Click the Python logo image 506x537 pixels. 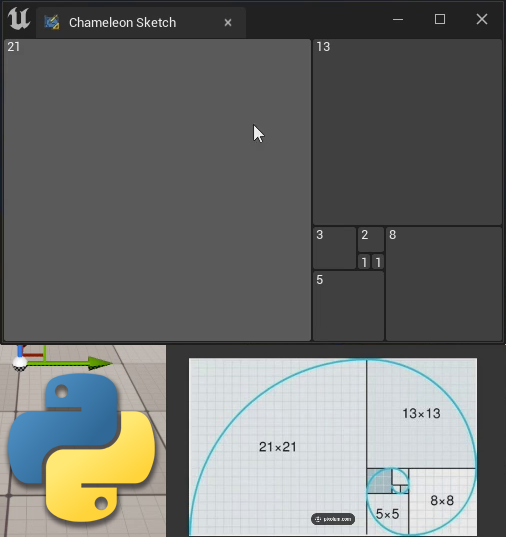pos(81,448)
